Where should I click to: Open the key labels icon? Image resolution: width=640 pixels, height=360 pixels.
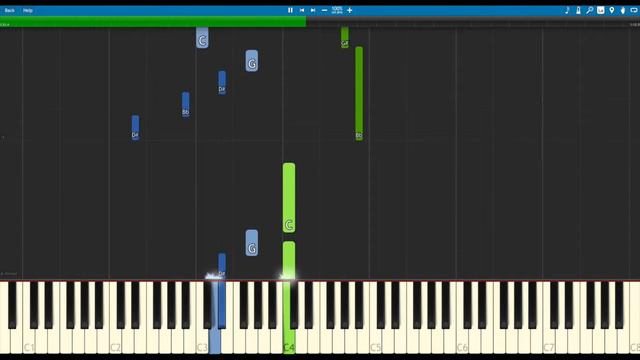pyautogui.click(x=600, y=10)
